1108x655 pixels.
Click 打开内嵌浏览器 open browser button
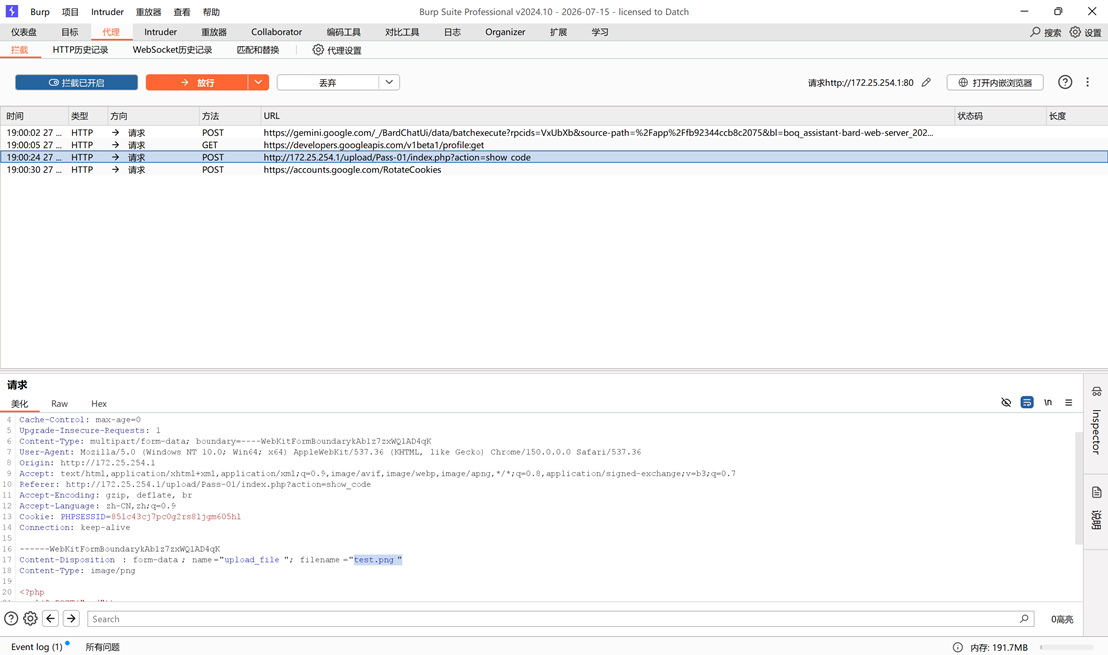click(995, 83)
